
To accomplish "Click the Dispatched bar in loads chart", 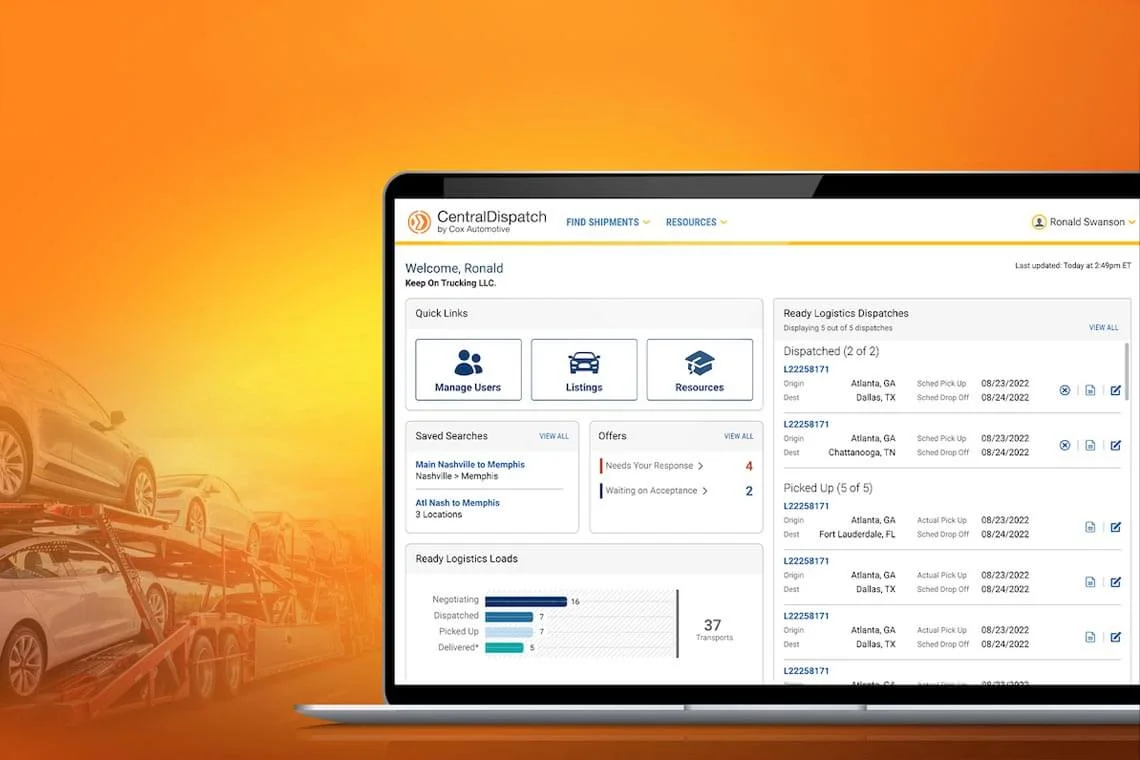I will 509,617.
